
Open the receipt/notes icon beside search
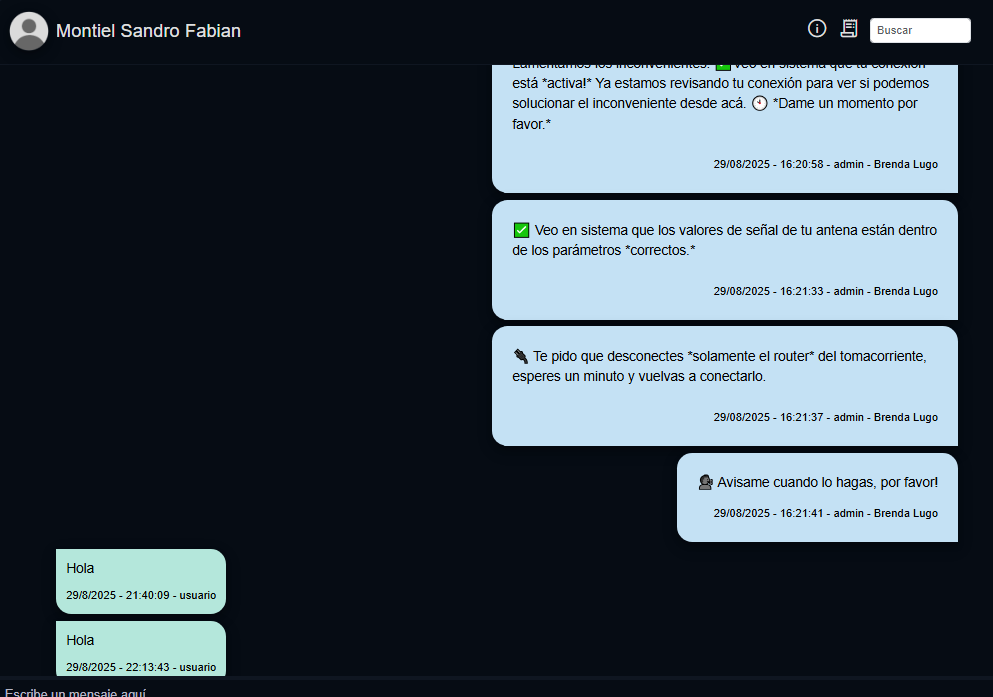click(x=849, y=28)
